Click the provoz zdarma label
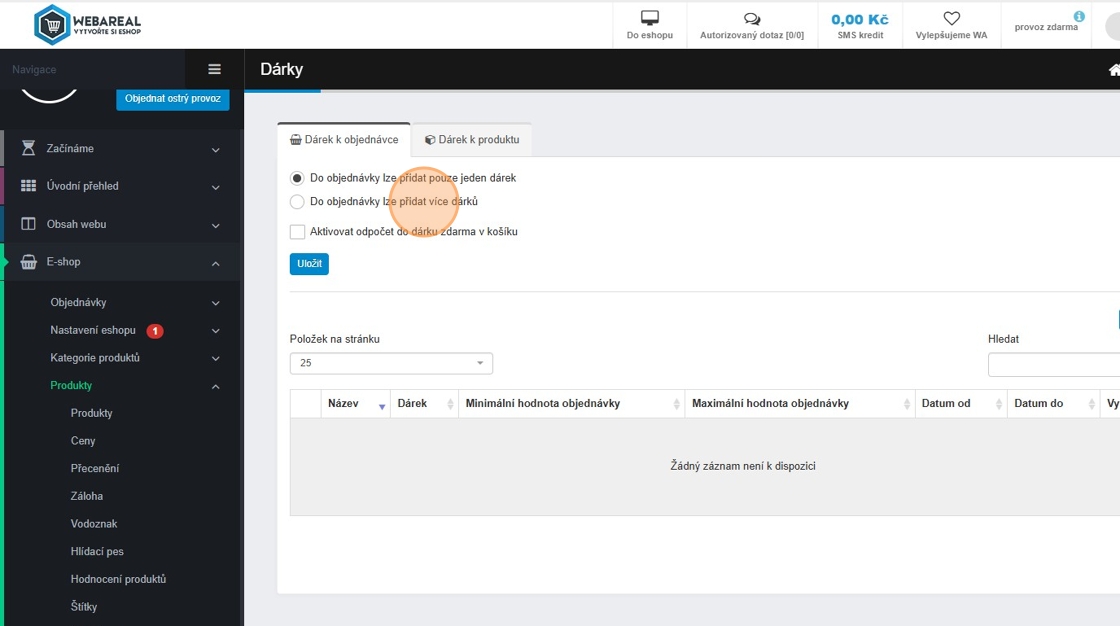The image size is (1120, 626). (1046, 27)
